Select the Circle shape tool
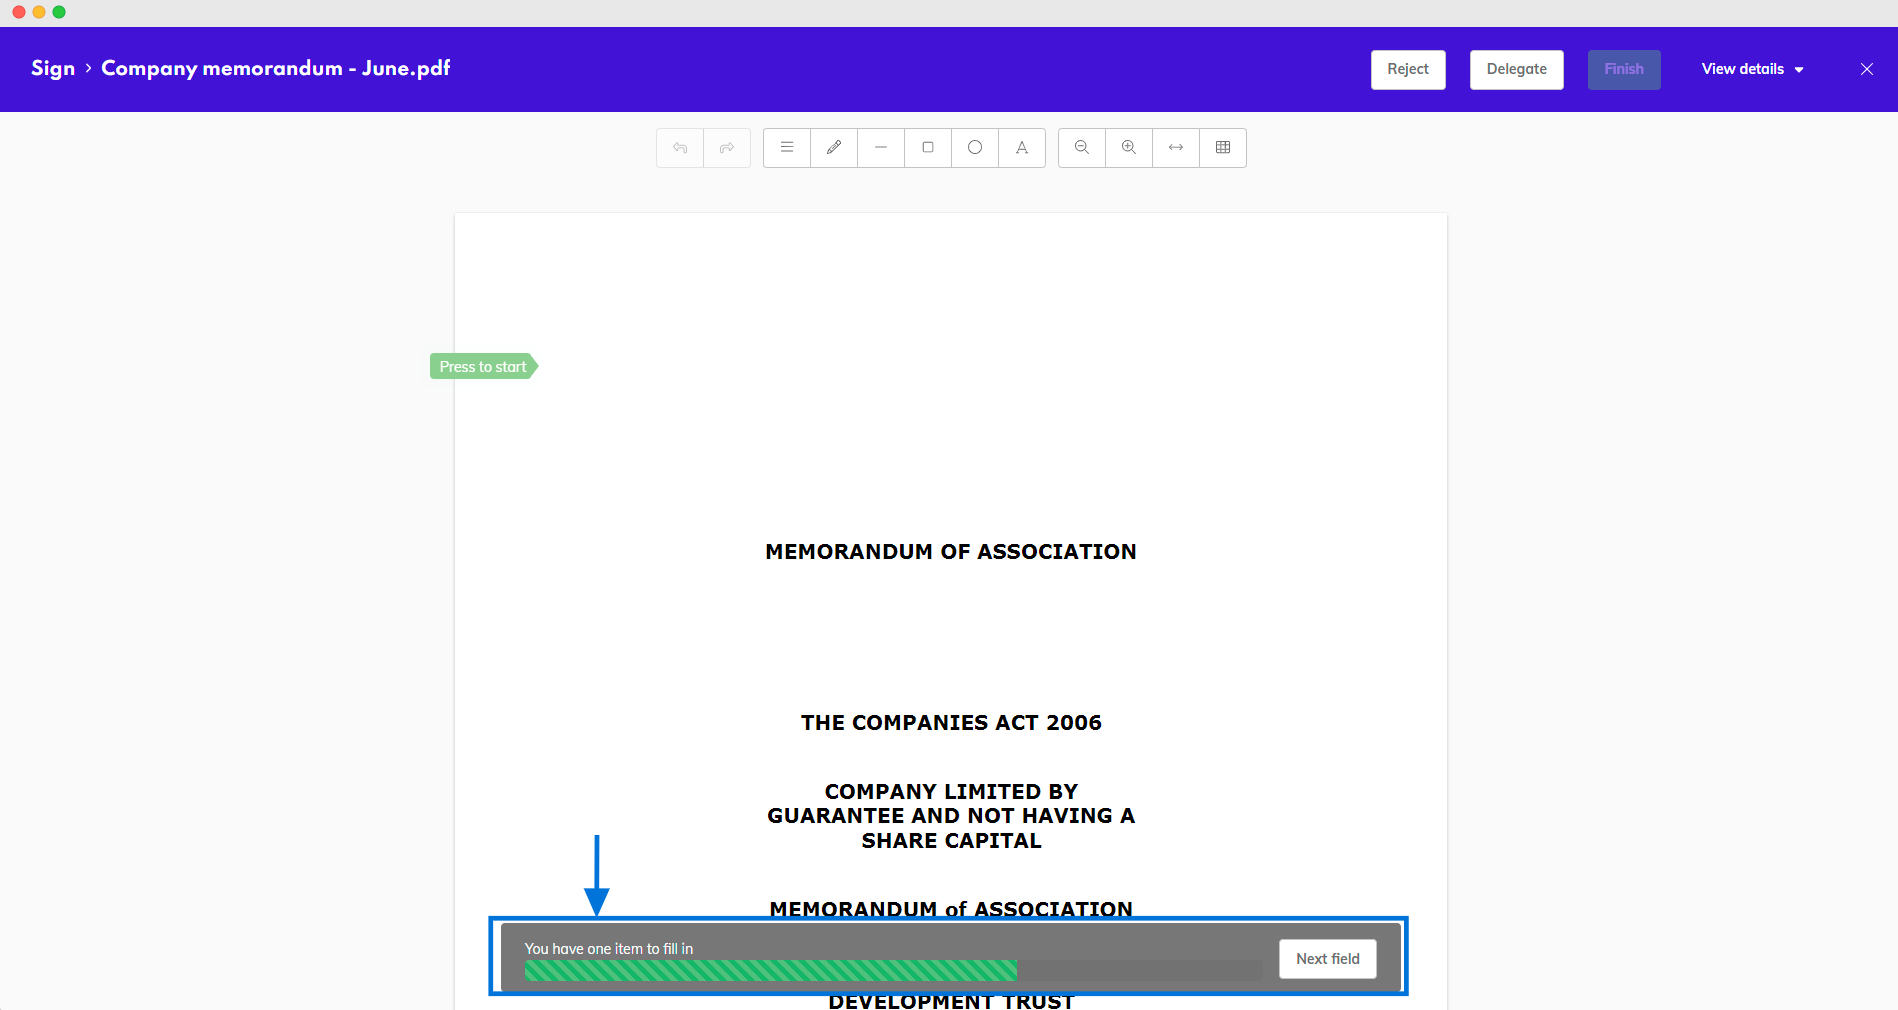 point(974,147)
